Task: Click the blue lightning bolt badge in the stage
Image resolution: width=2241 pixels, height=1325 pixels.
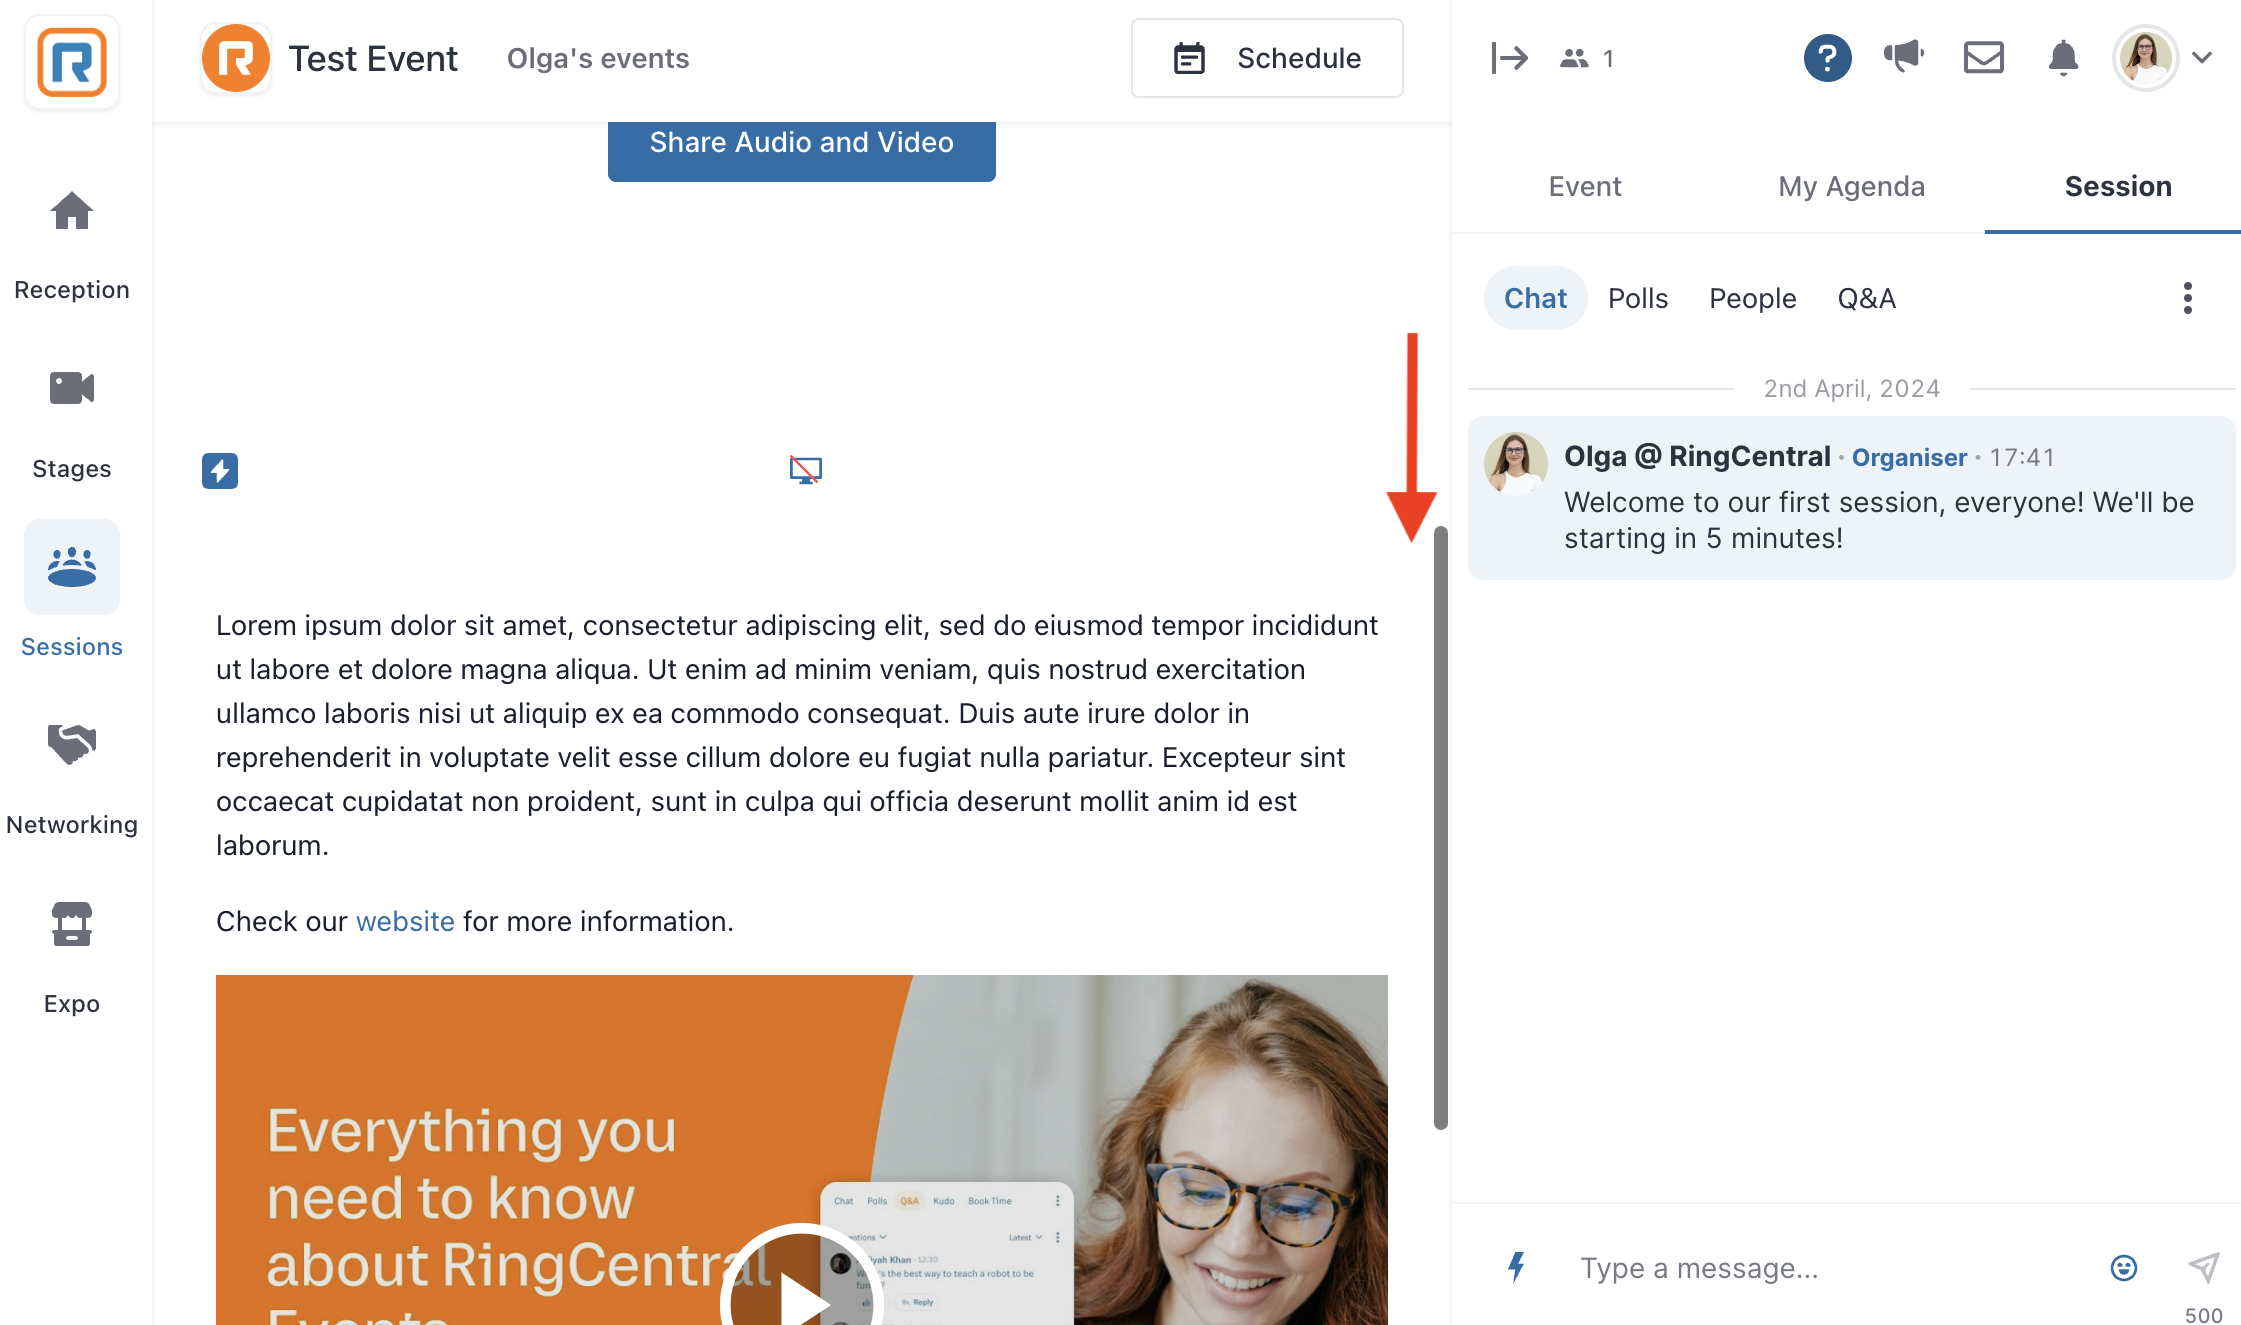Action: 220,470
